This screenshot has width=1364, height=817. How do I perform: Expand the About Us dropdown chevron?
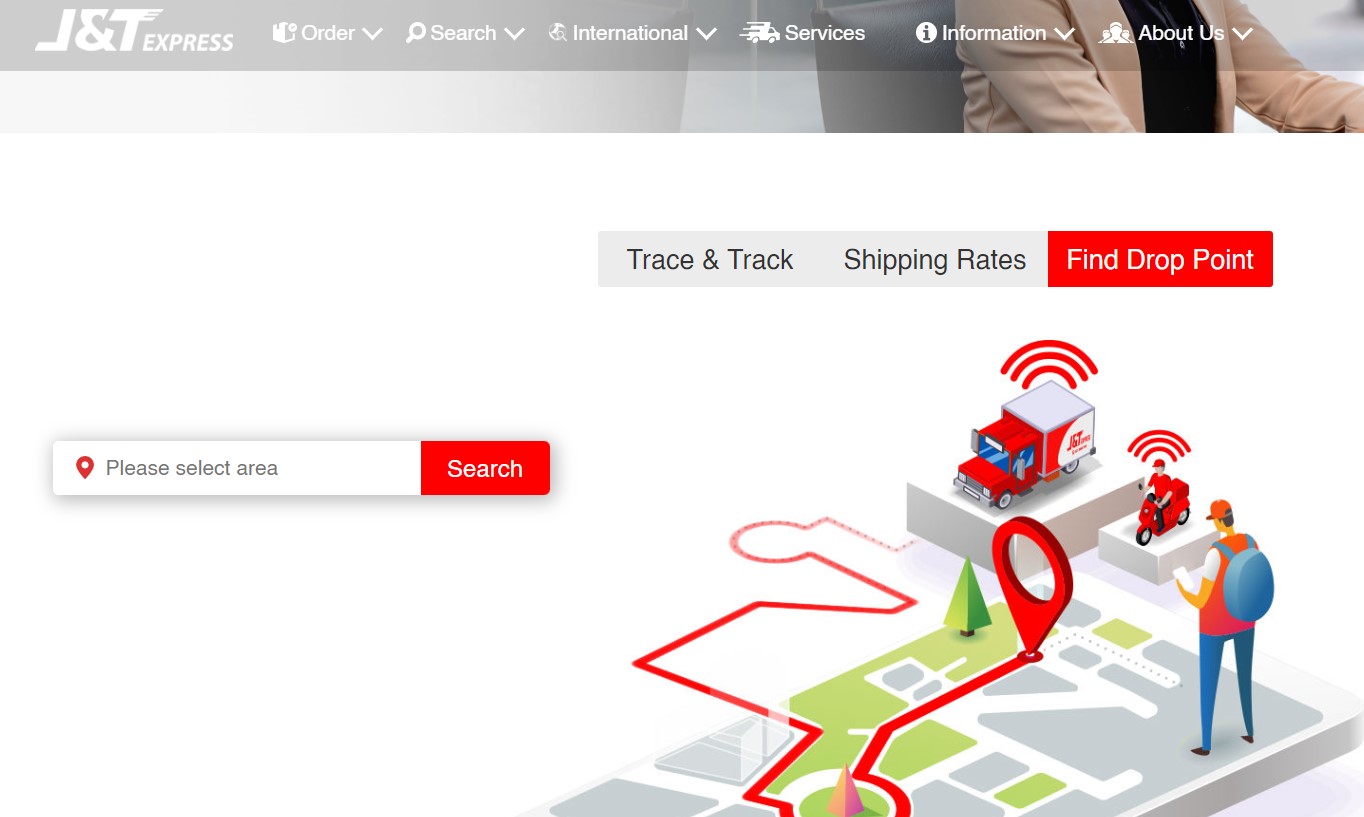[x=1242, y=34]
